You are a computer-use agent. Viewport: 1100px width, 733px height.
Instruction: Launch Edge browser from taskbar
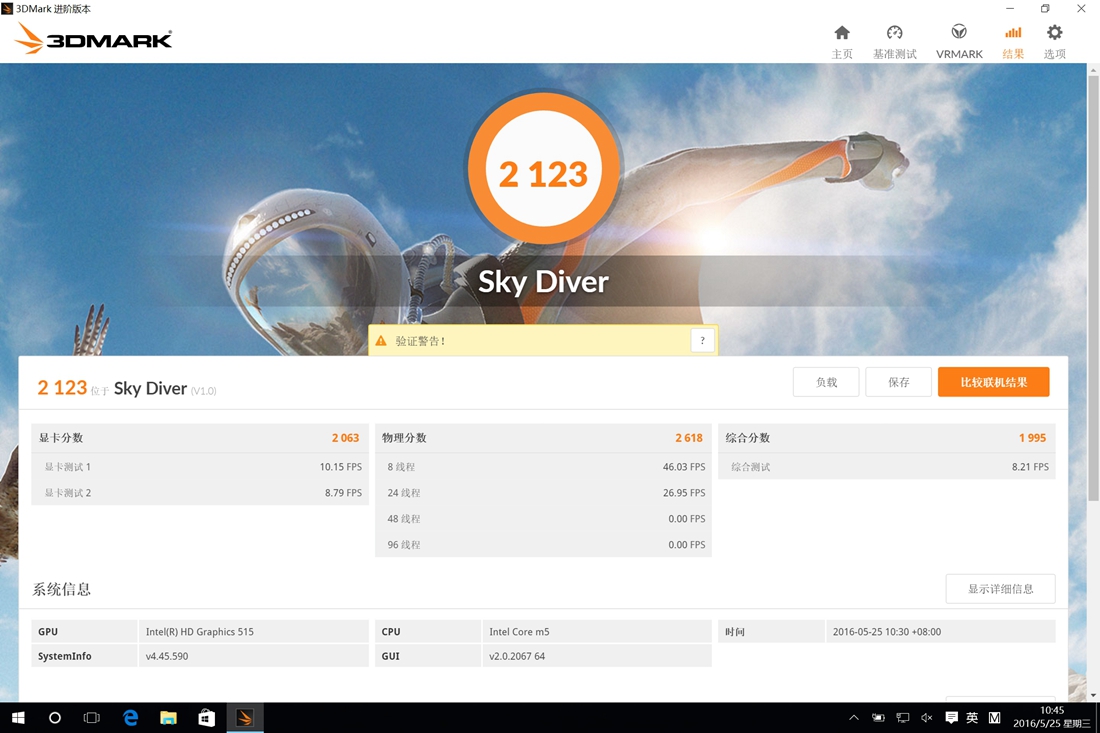(130, 718)
